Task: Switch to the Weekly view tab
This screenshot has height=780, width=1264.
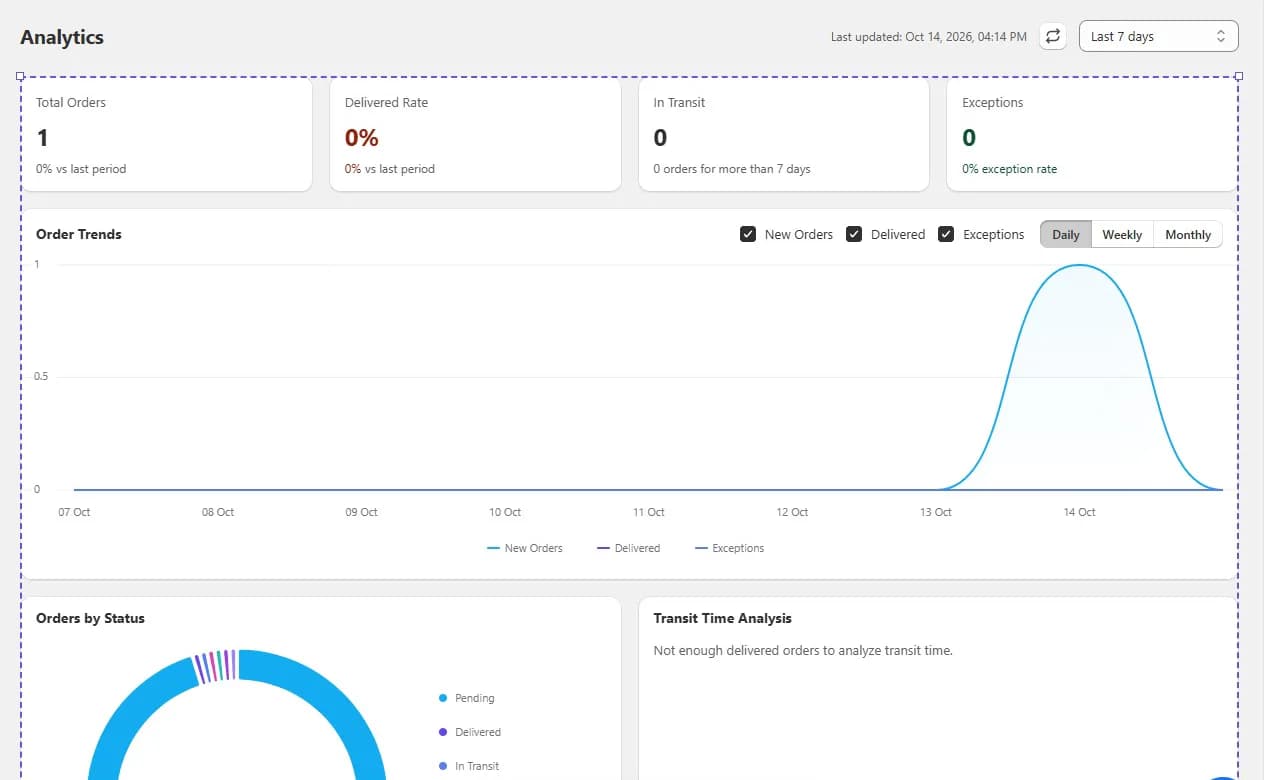Action: tap(1122, 234)
